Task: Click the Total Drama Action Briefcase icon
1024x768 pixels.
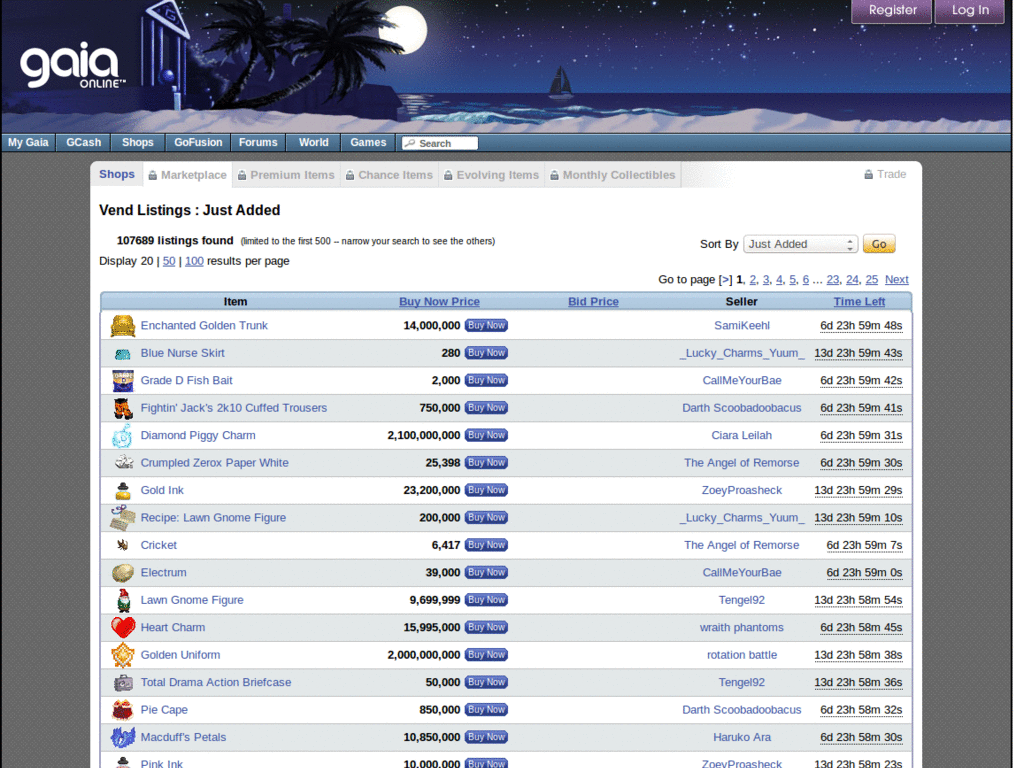Action: click(x=123, y=683)
